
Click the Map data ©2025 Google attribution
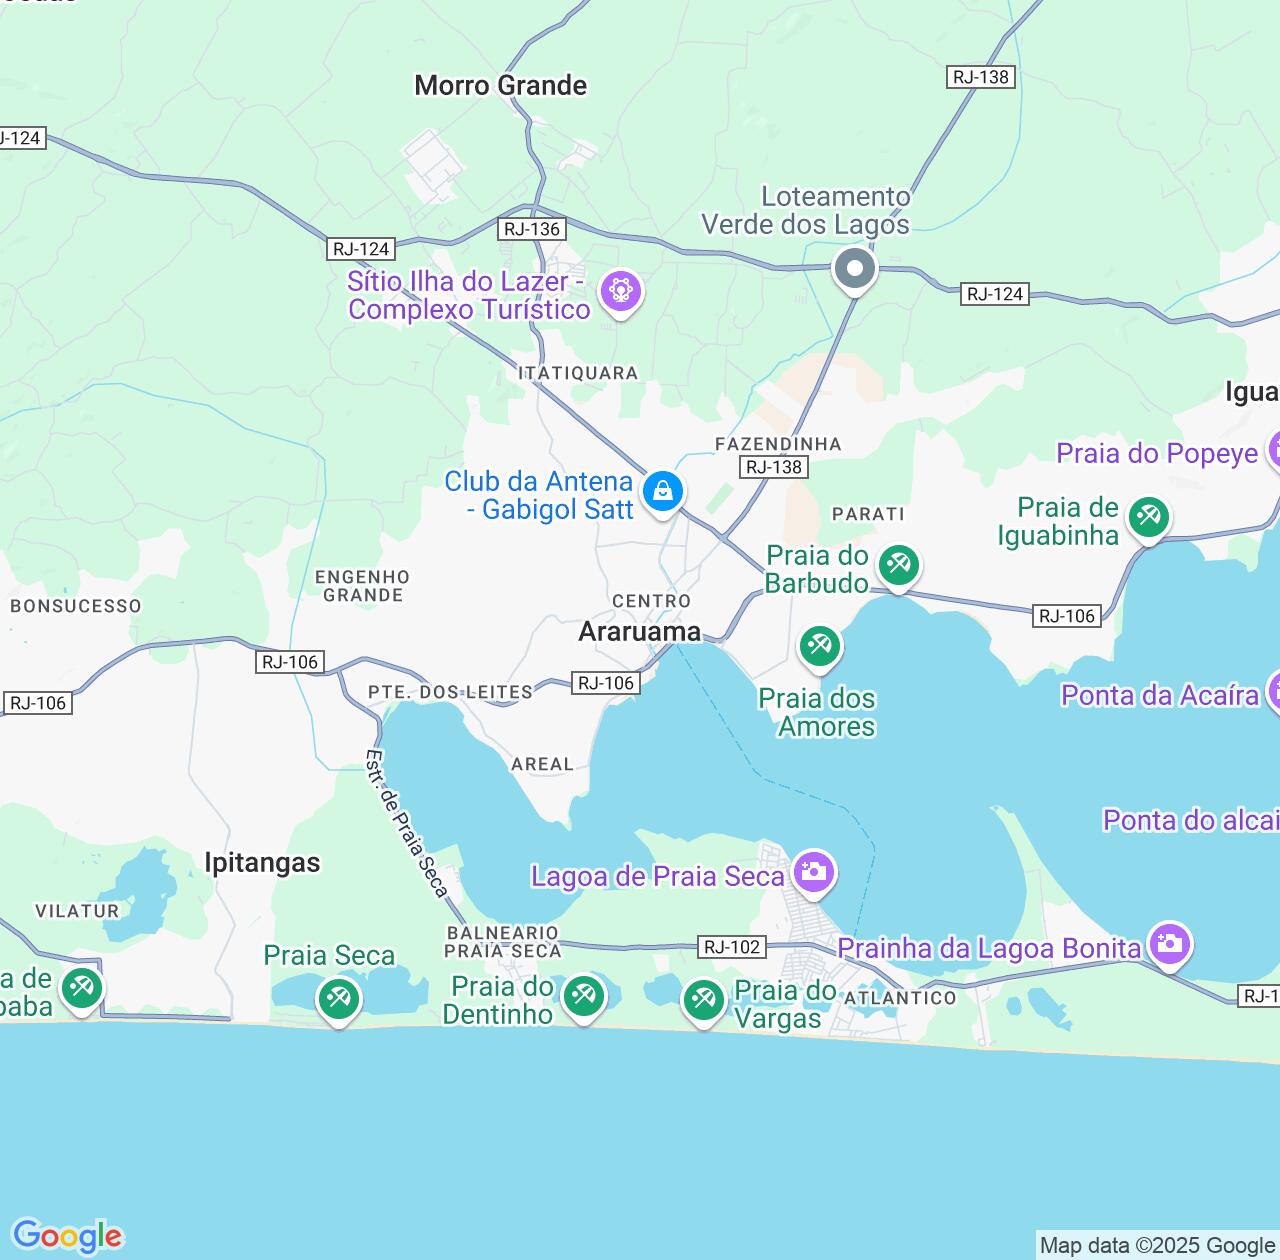click(1156, 1245)
